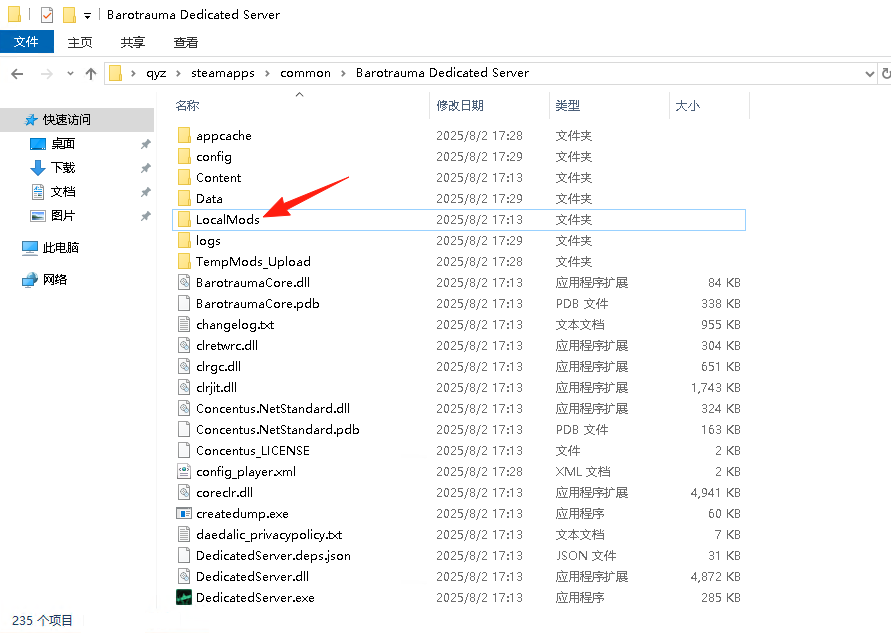Sort by 修改日期 column header
The height and width of the screenshot is (633, 891).
pos(460,106)
